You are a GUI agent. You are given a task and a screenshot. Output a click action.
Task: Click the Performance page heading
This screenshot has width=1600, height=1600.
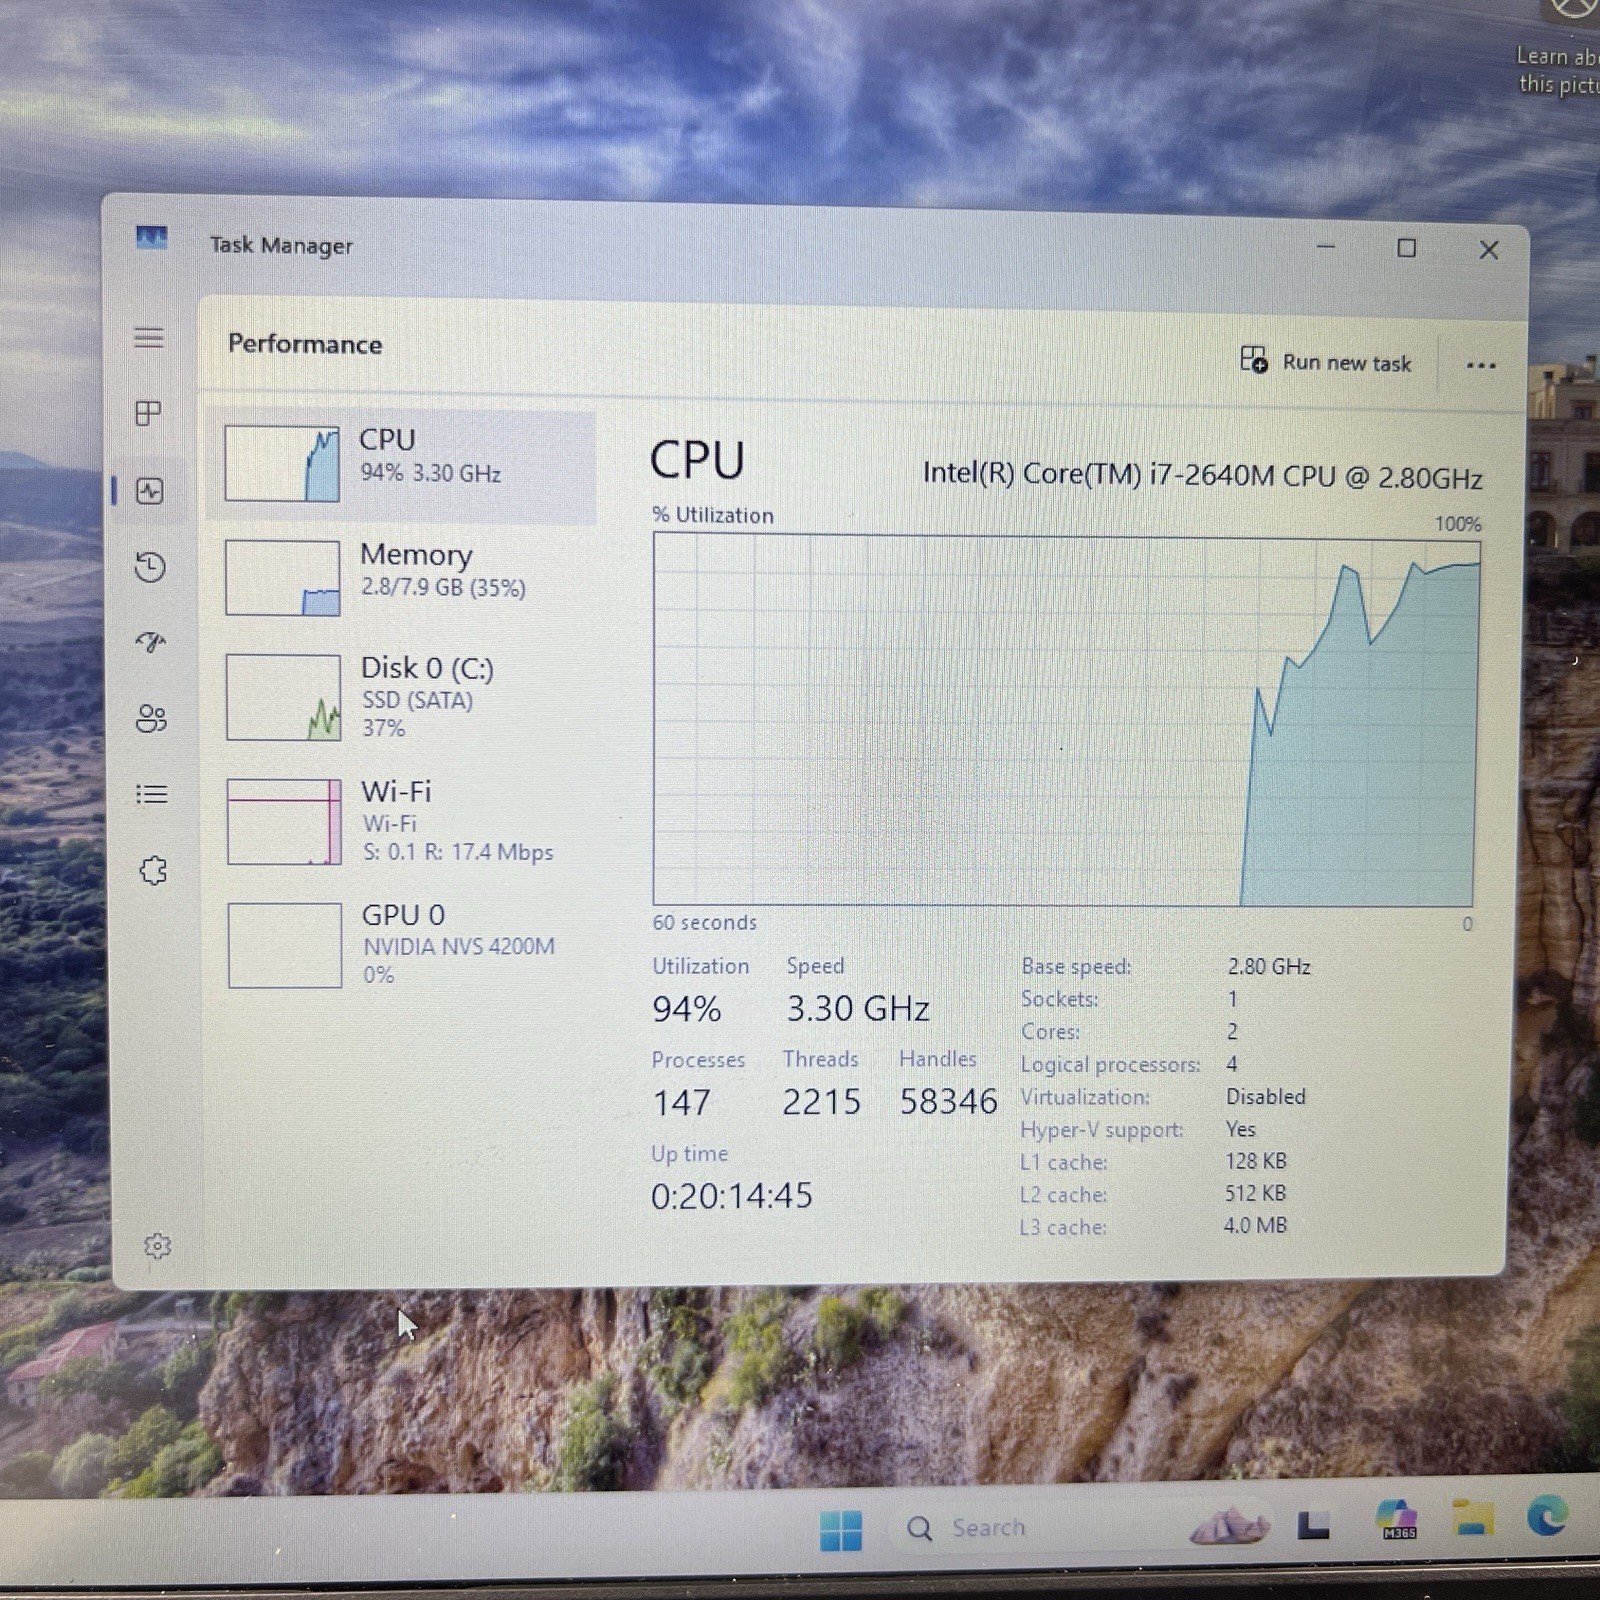tap(305, 344)
